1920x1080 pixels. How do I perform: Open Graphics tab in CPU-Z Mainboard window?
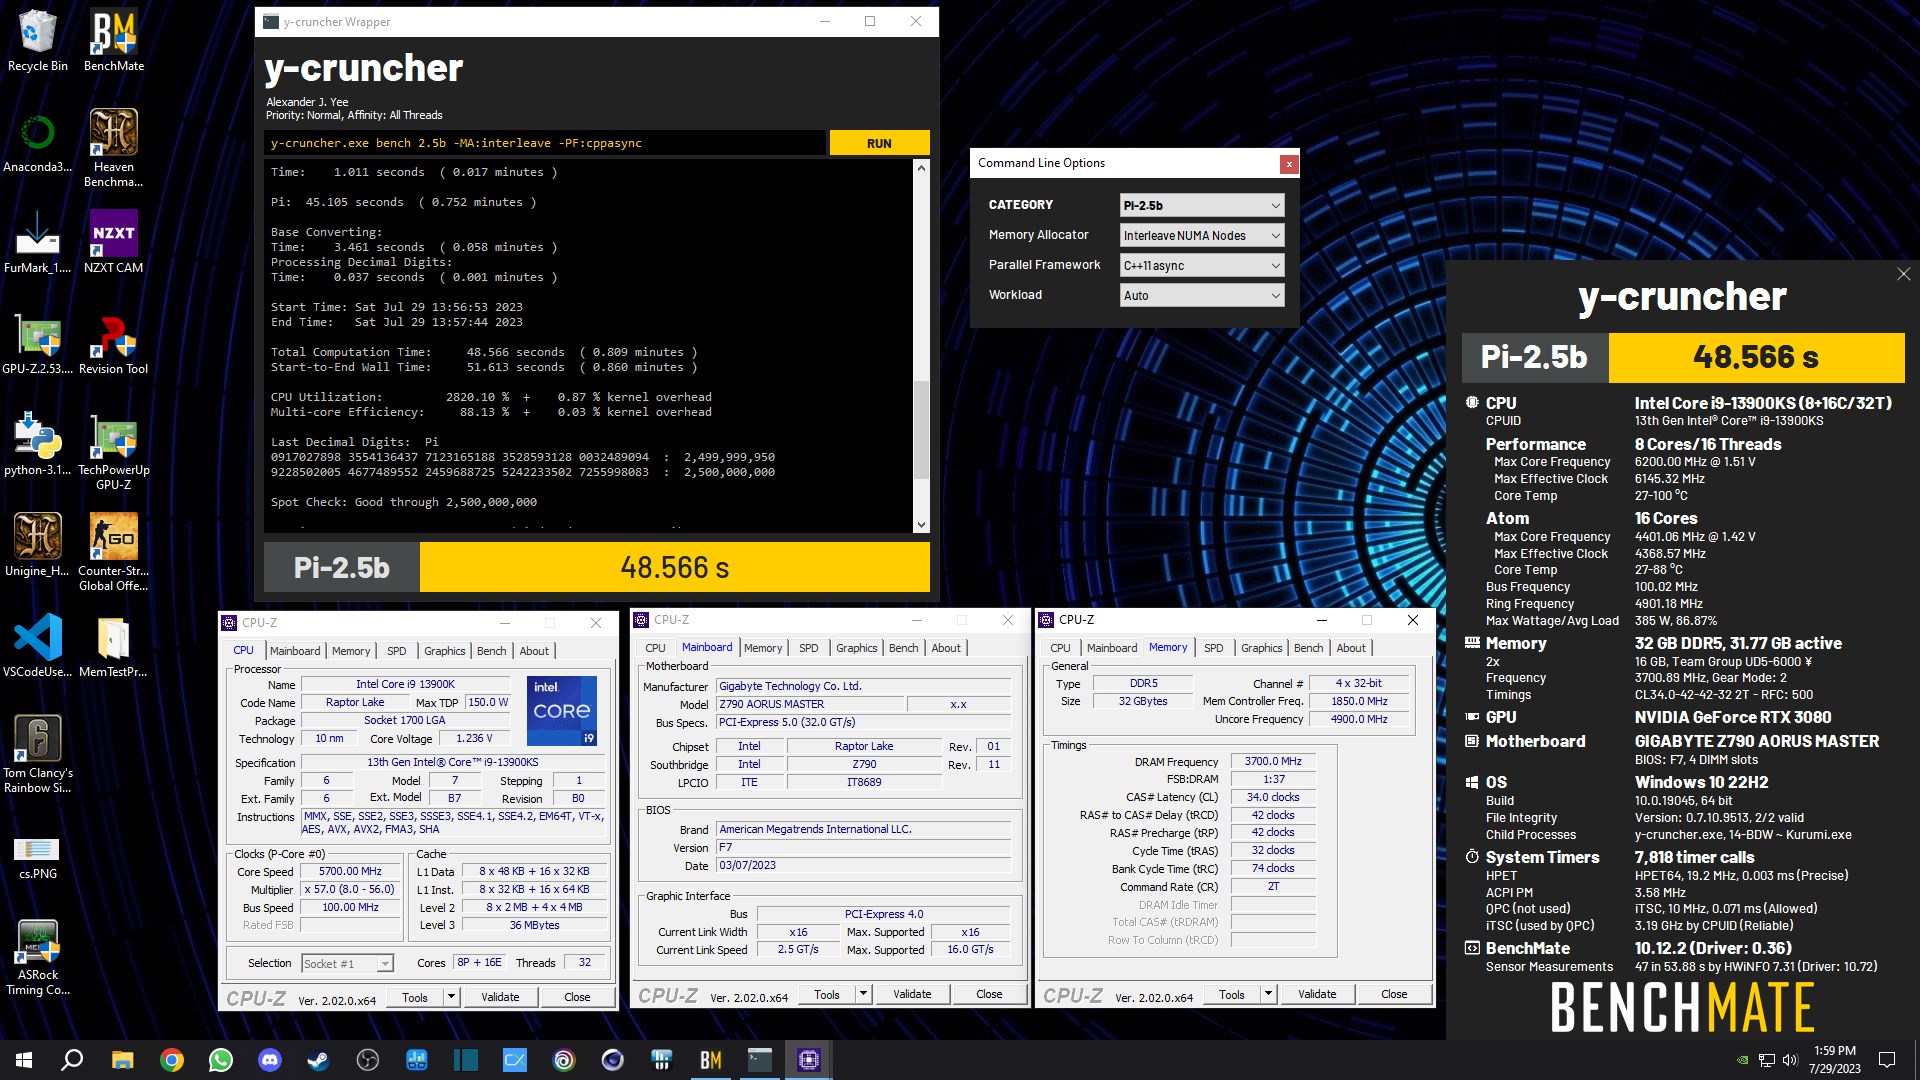[856, 648]
